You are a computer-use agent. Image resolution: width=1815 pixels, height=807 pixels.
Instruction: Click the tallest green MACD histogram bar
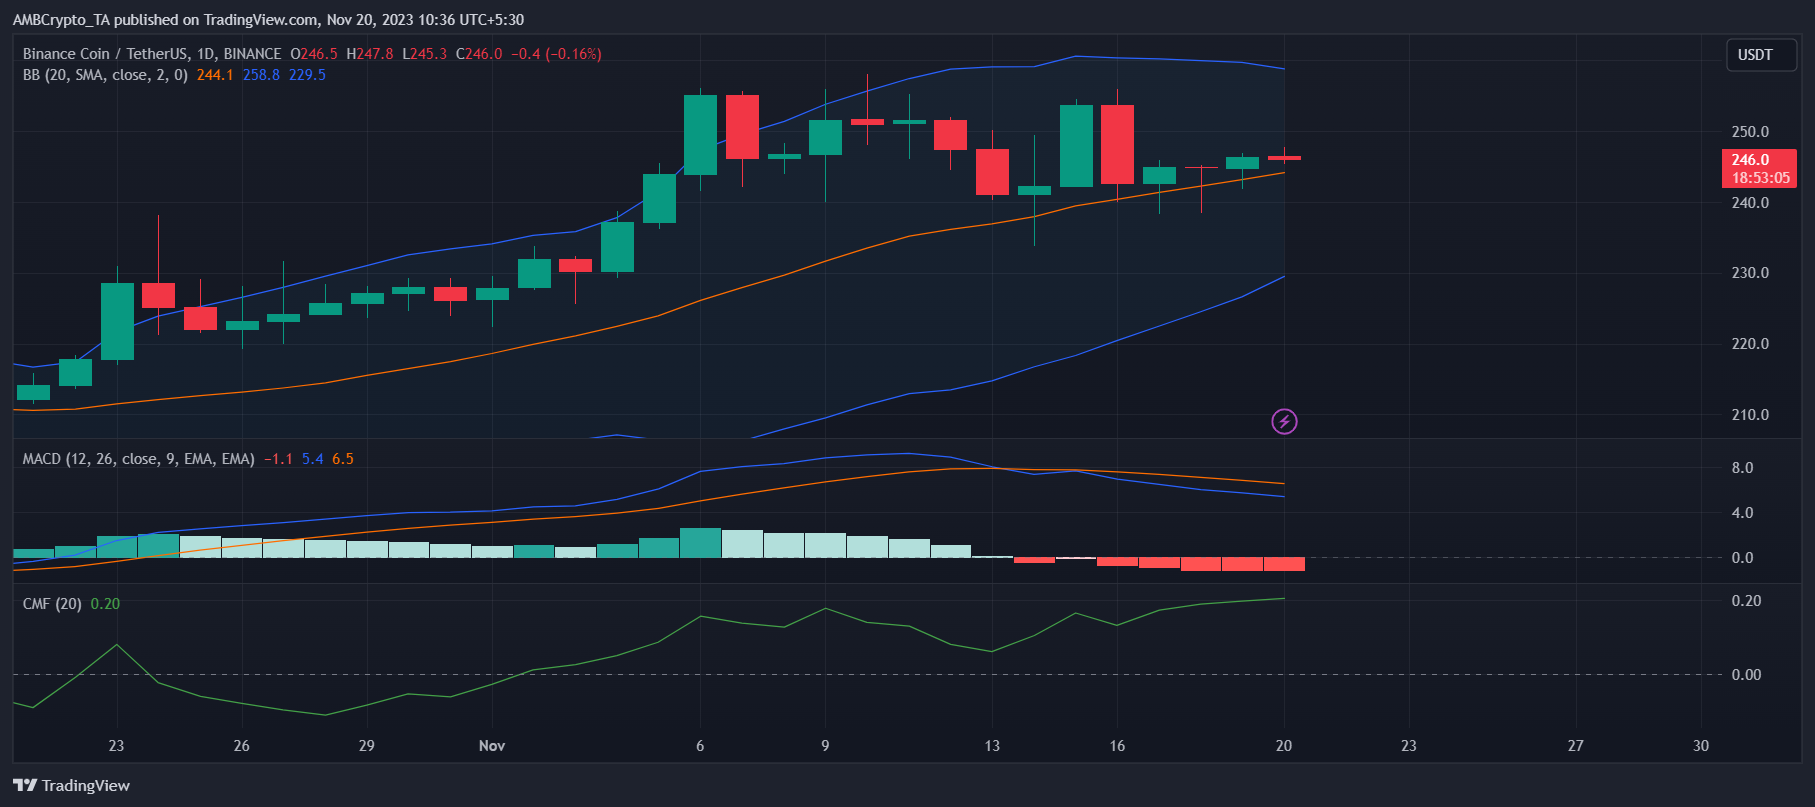700,543
